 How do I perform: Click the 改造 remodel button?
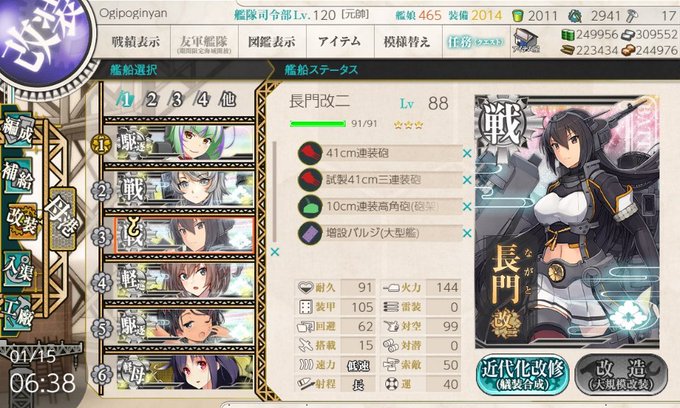tap(621, 374)
